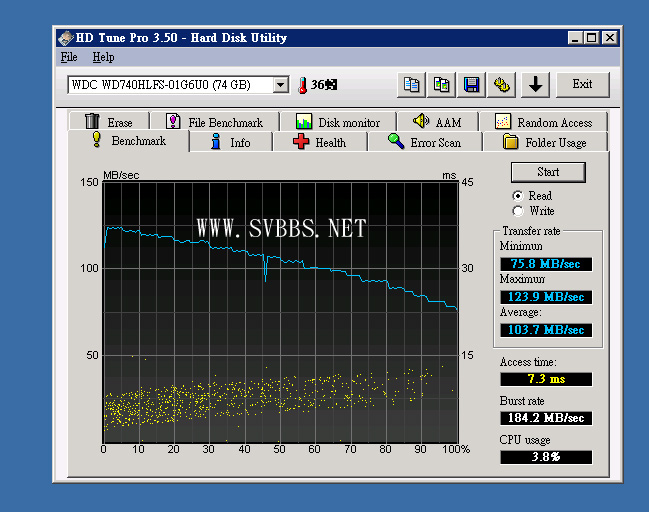This screenshot has height=512, width=649.
Task: Expand the WDC WD740HLFS drive dropdown
Action: [x=281, y=85]
